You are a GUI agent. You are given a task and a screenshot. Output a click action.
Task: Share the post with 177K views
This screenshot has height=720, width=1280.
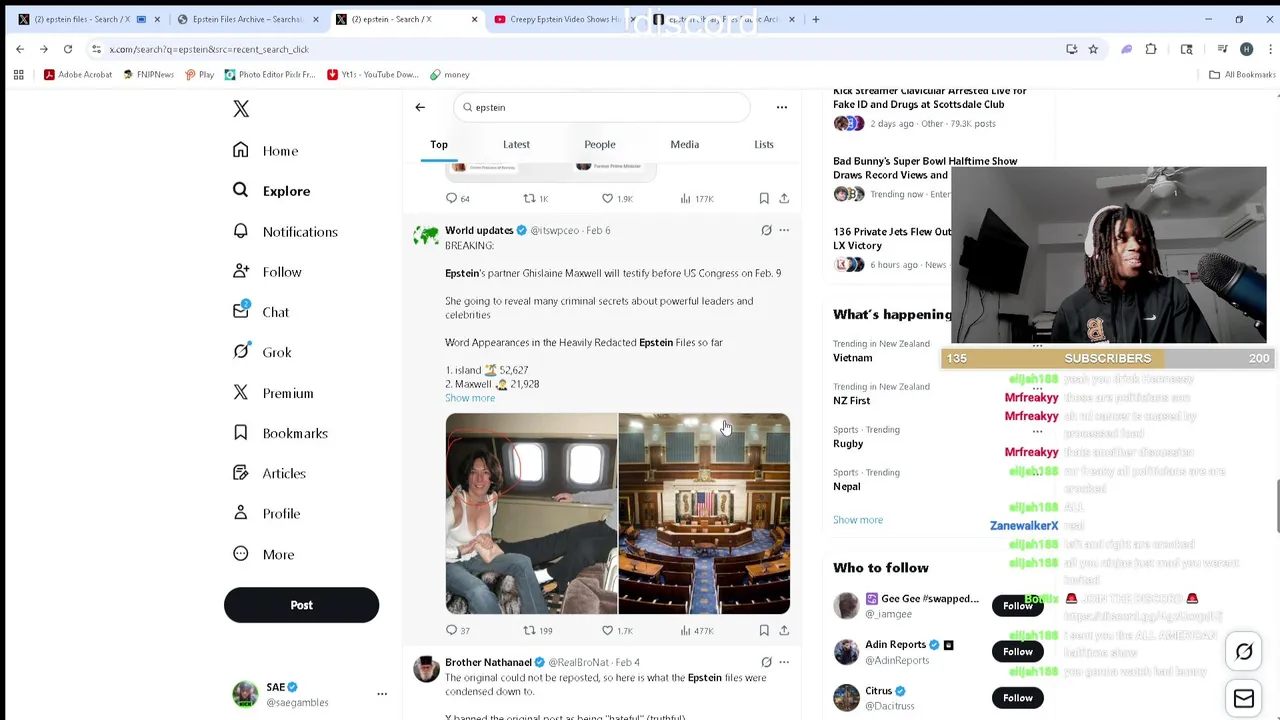pyautogui.click(x=784, y=198)
